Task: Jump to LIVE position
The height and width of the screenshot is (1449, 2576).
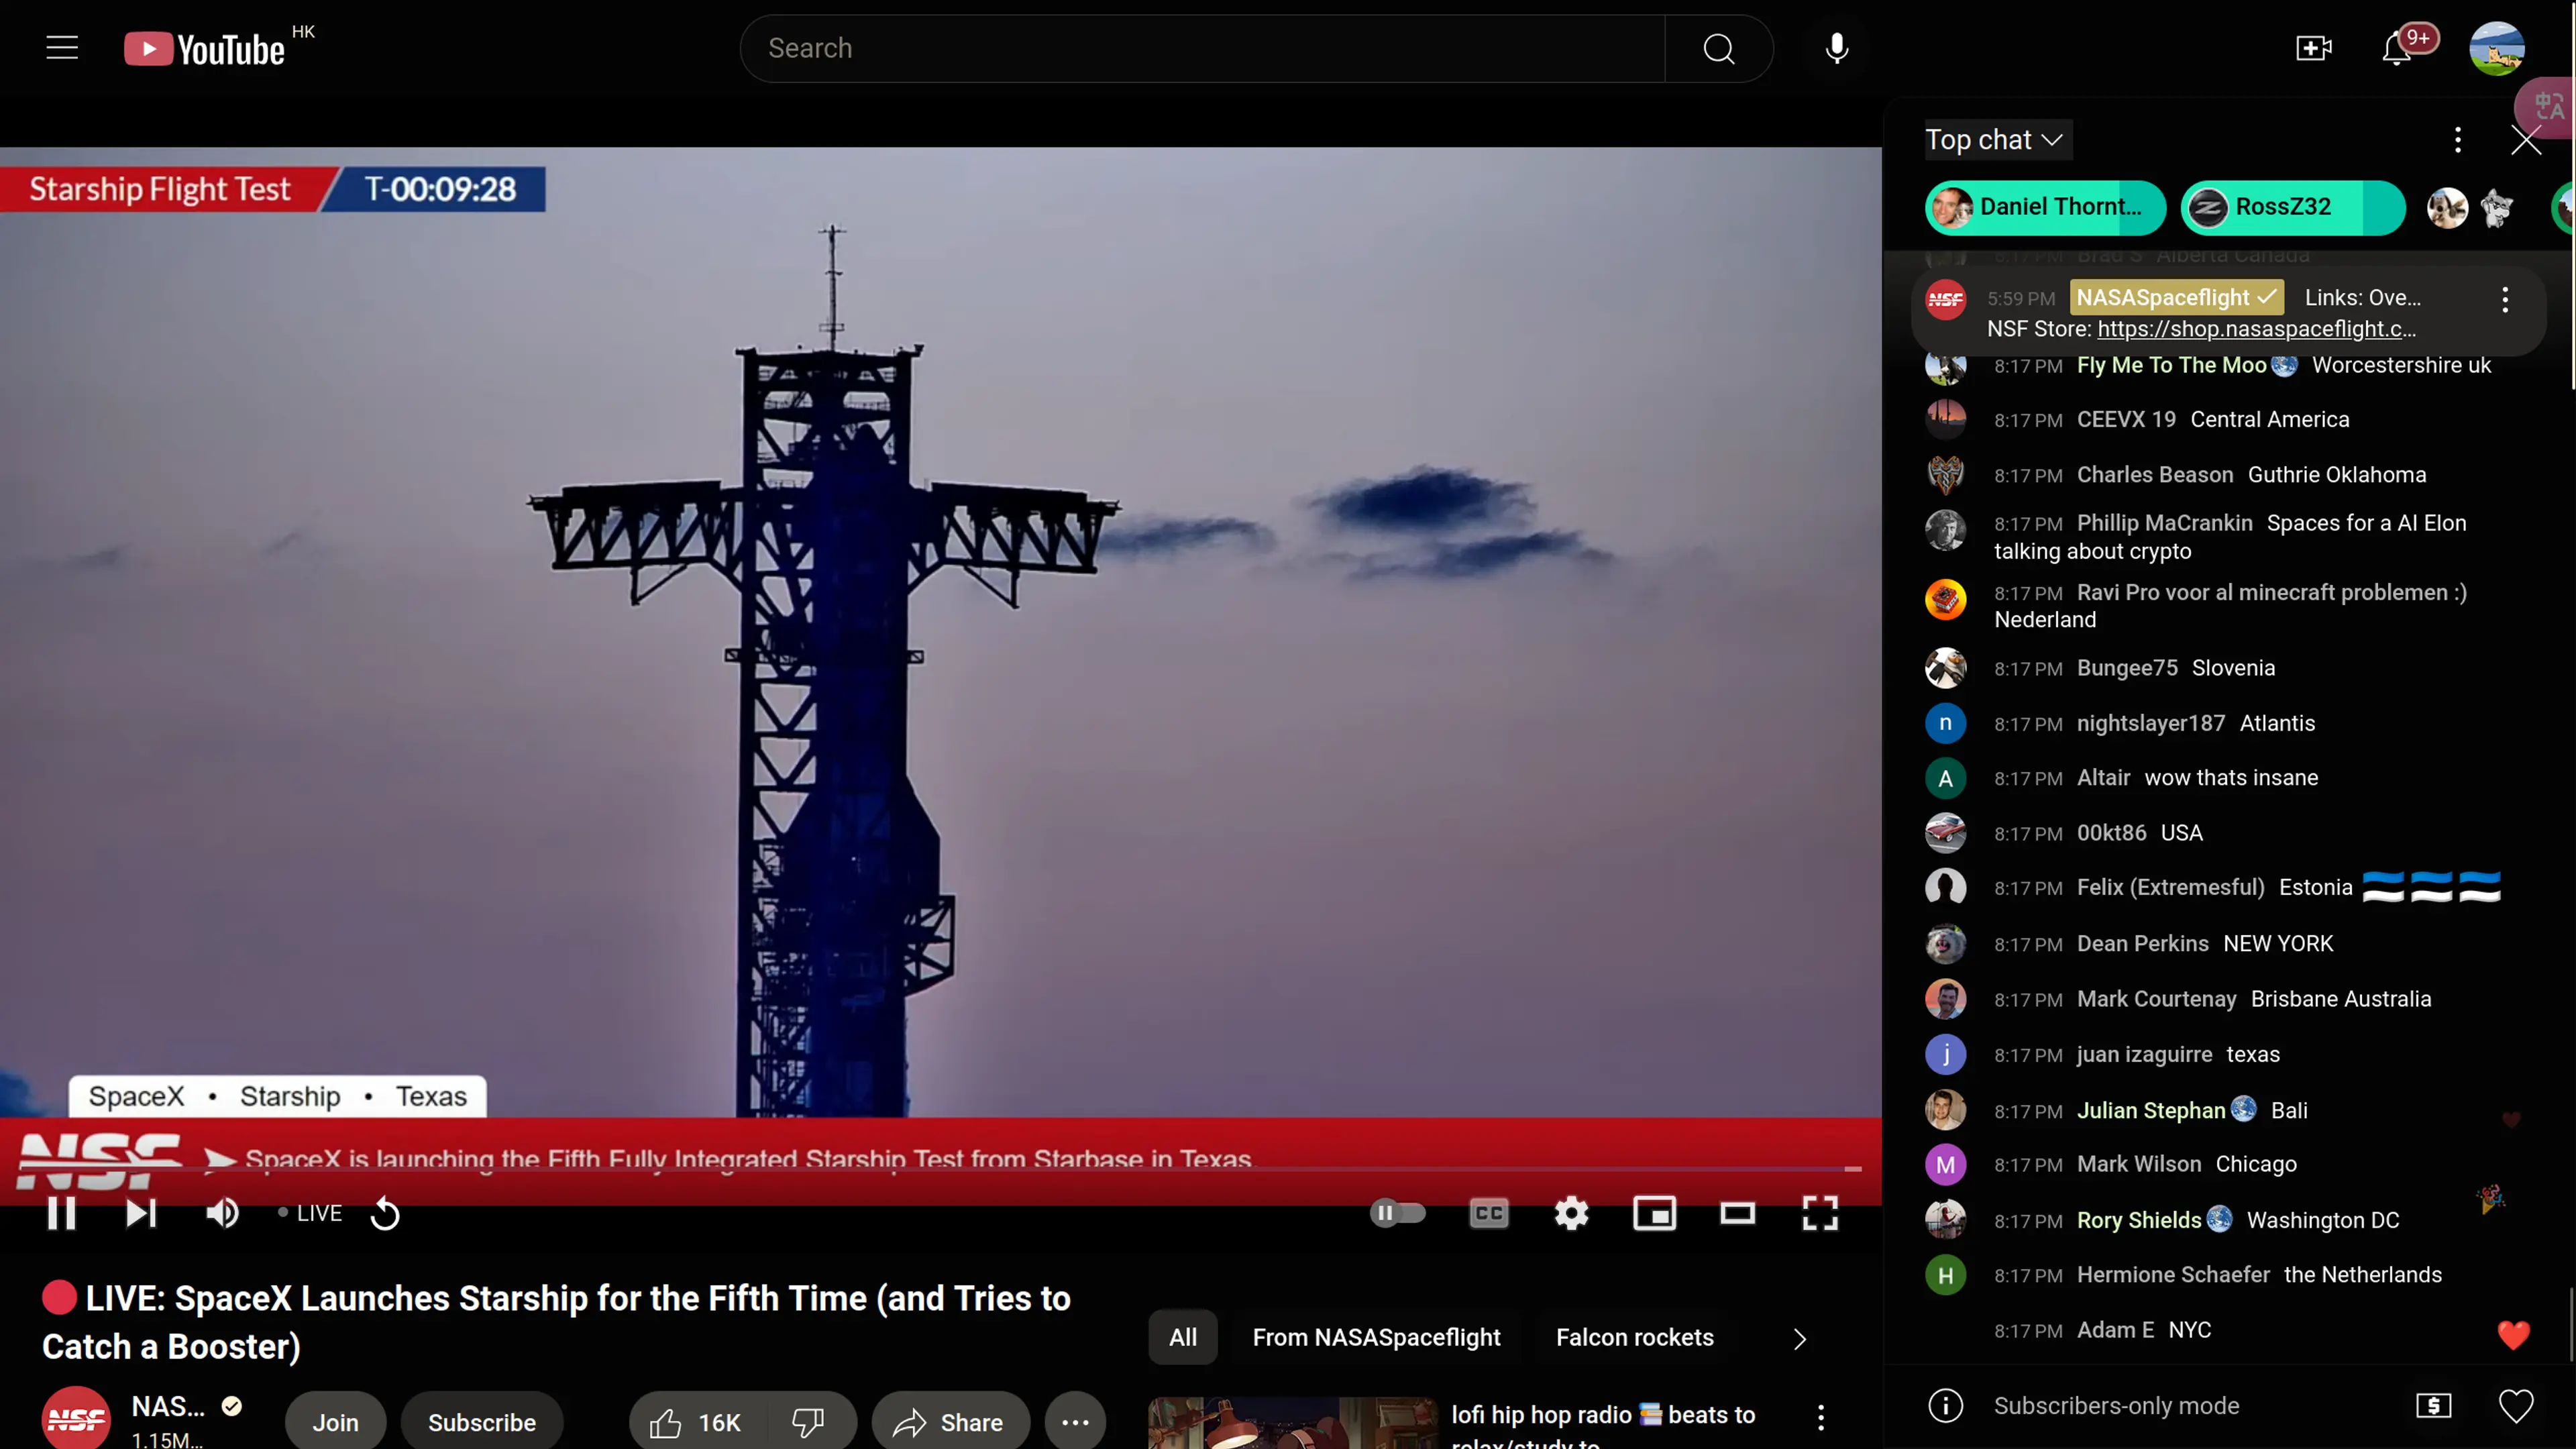Action: [311, 1213]
